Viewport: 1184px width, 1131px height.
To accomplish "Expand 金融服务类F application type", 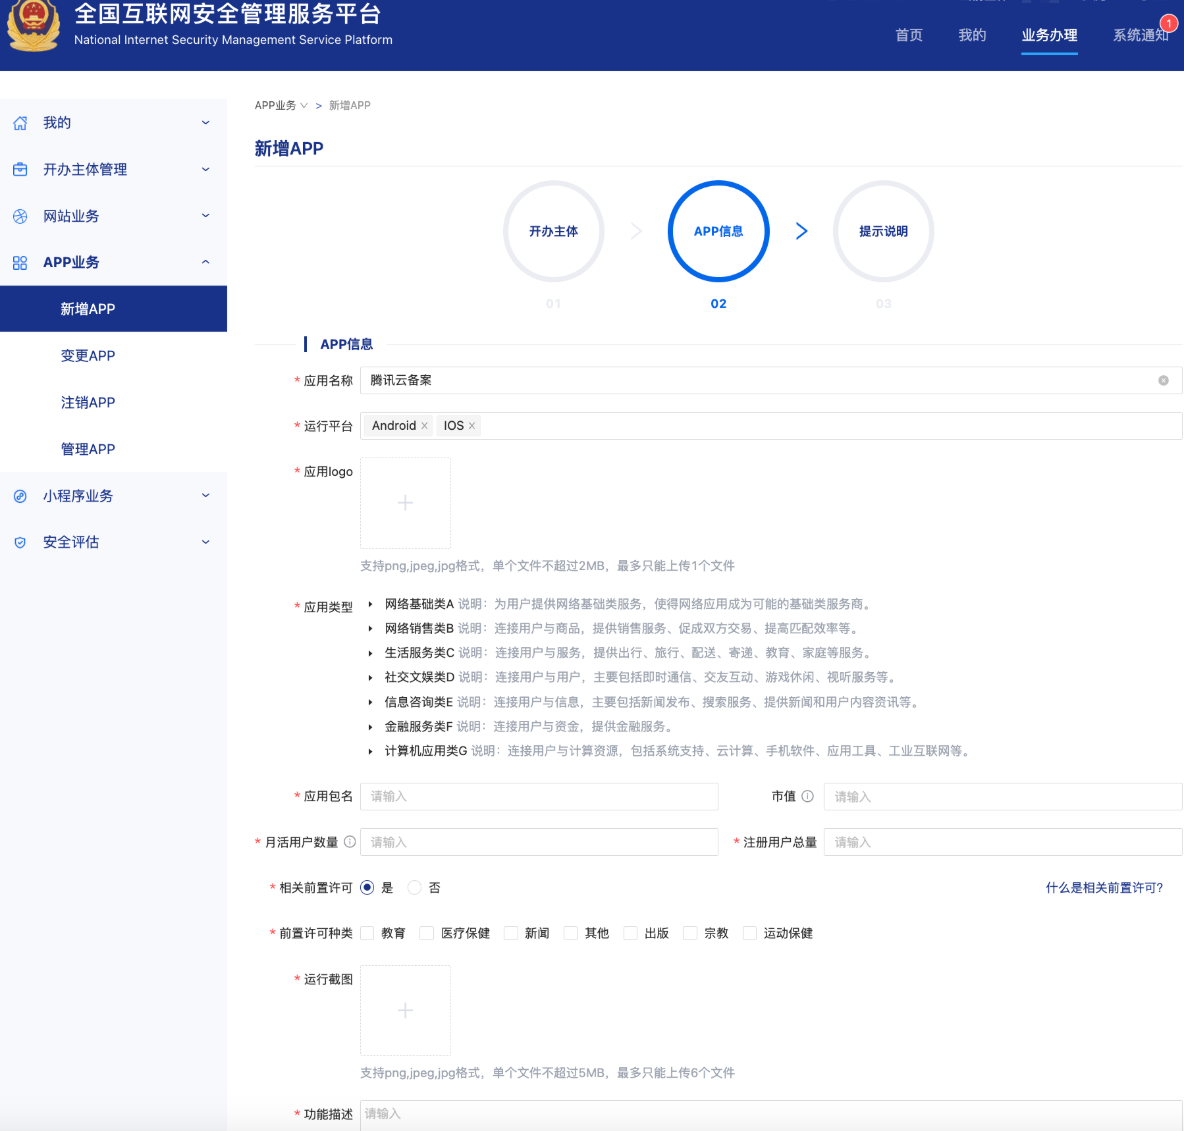I will (x=371, y=726).
